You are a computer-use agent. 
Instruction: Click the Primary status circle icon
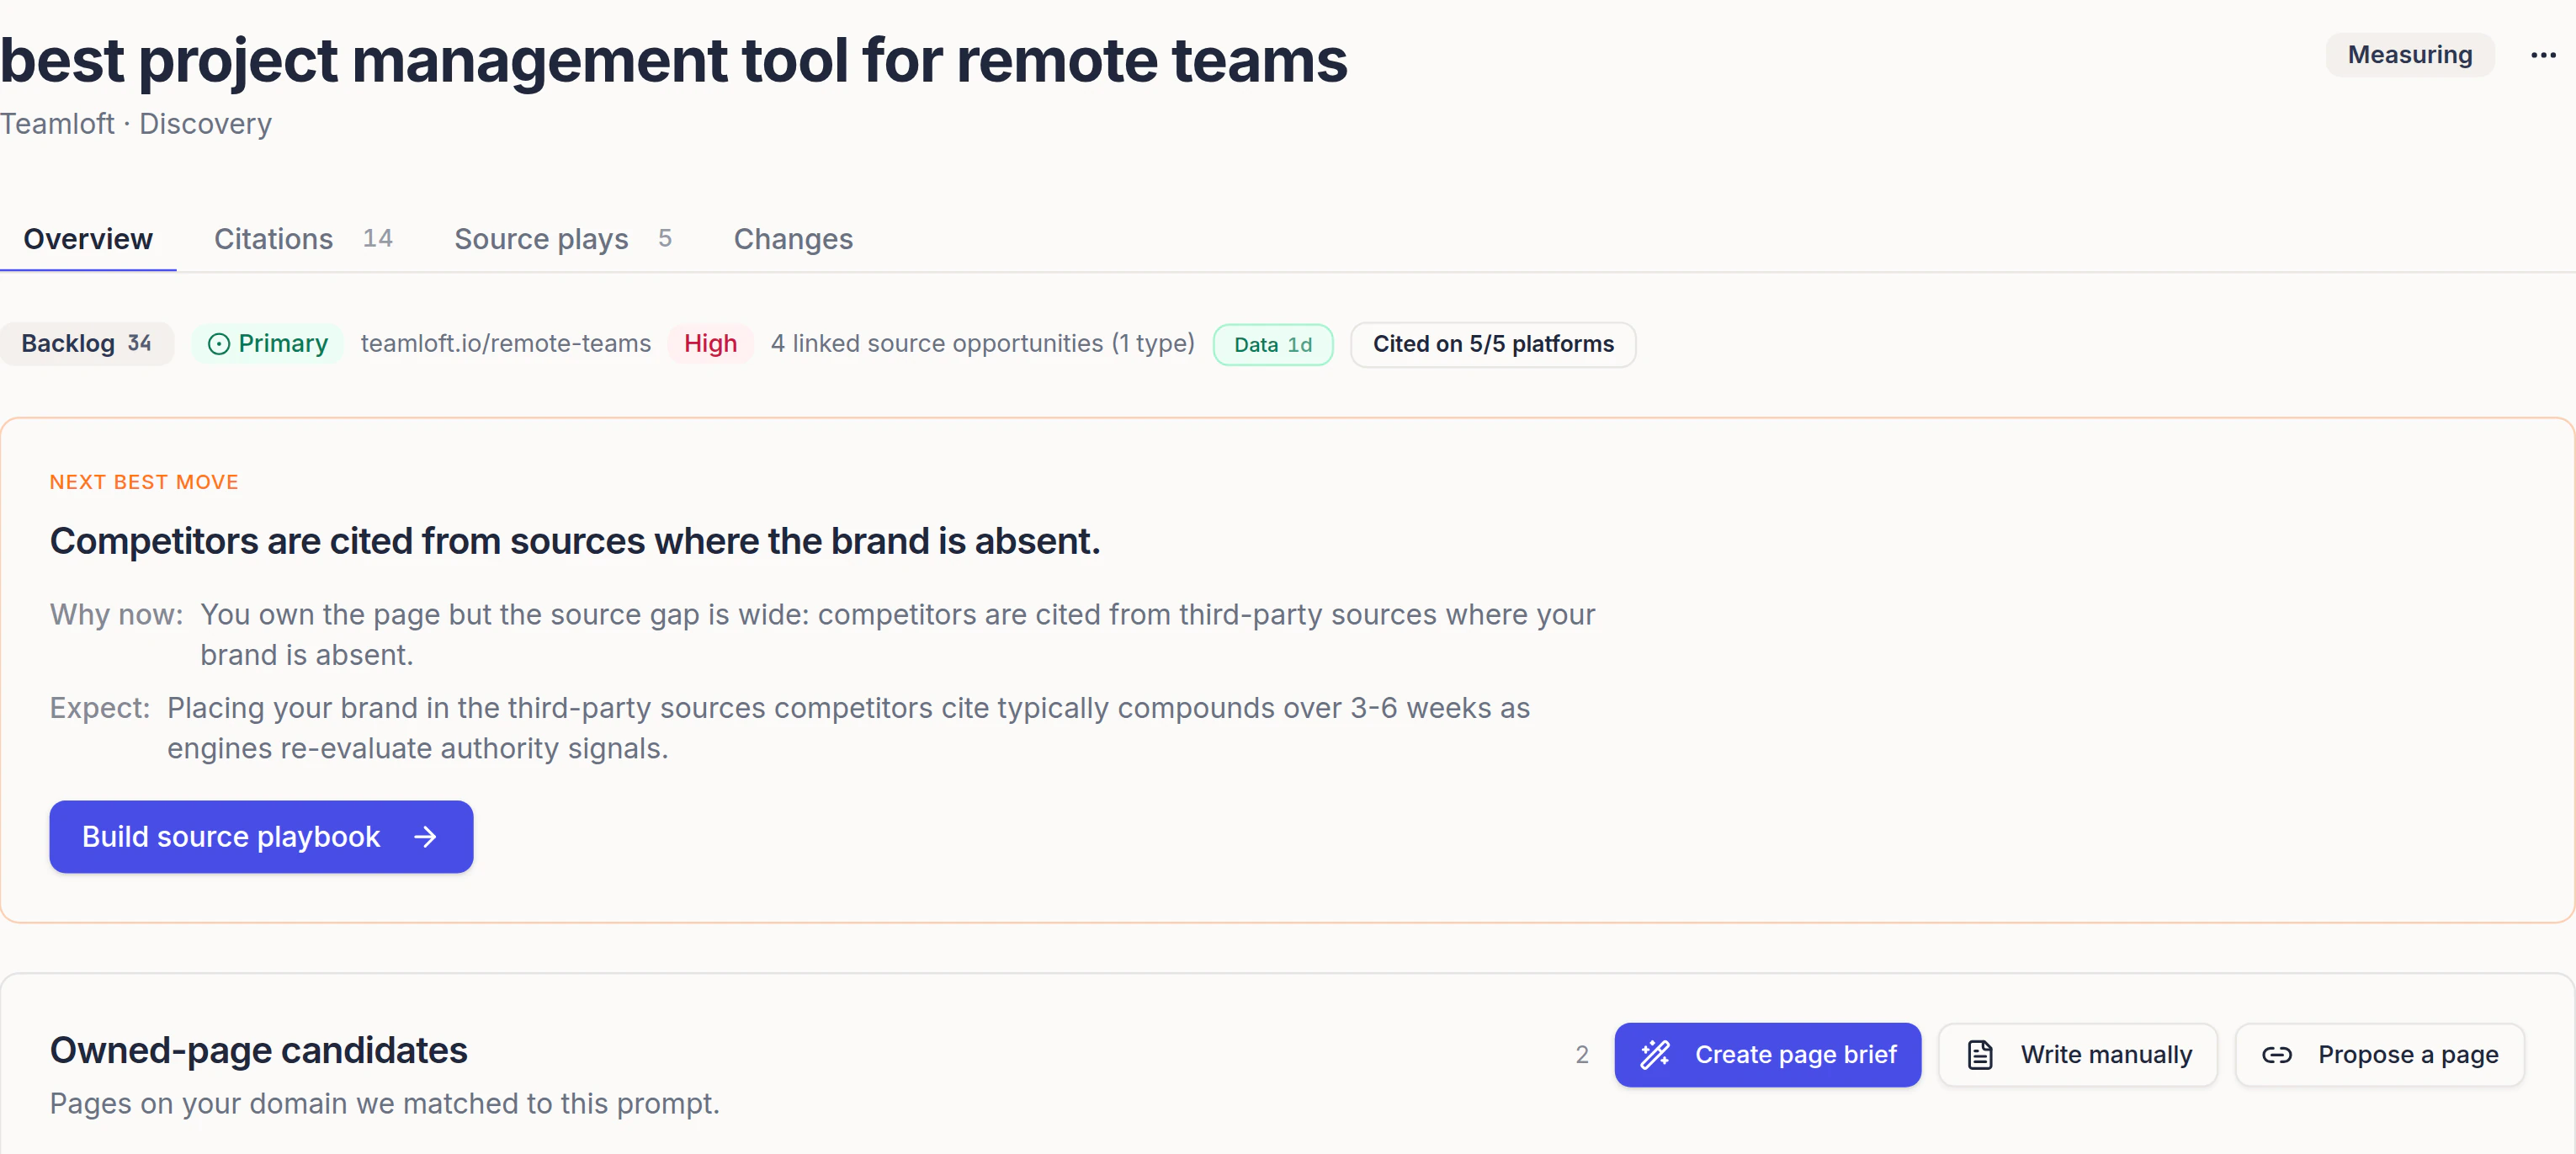[218, 344]
